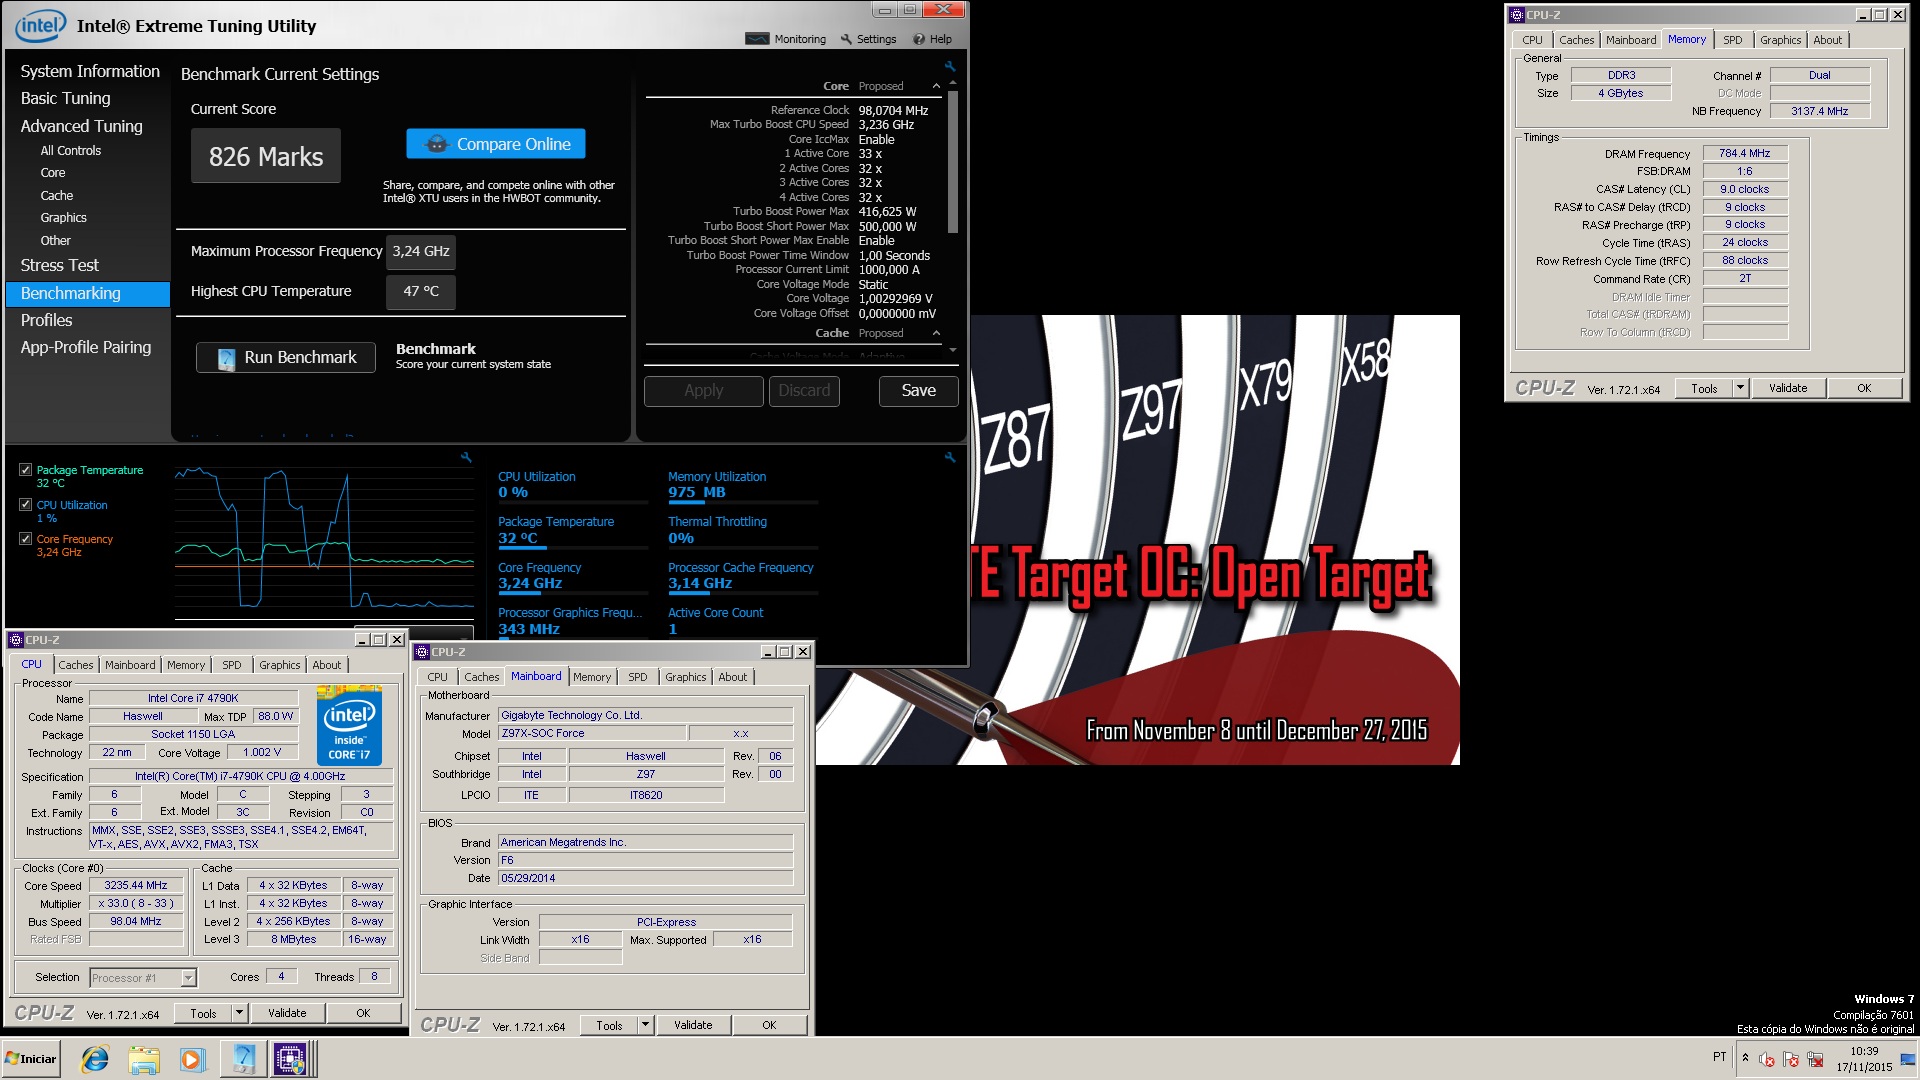Image resolution: width=1920 pixels, height=1080 pixels.
Task: Open All Controls under Advanced Tuning
Action: pyautogui.click(x=71, y=151)
